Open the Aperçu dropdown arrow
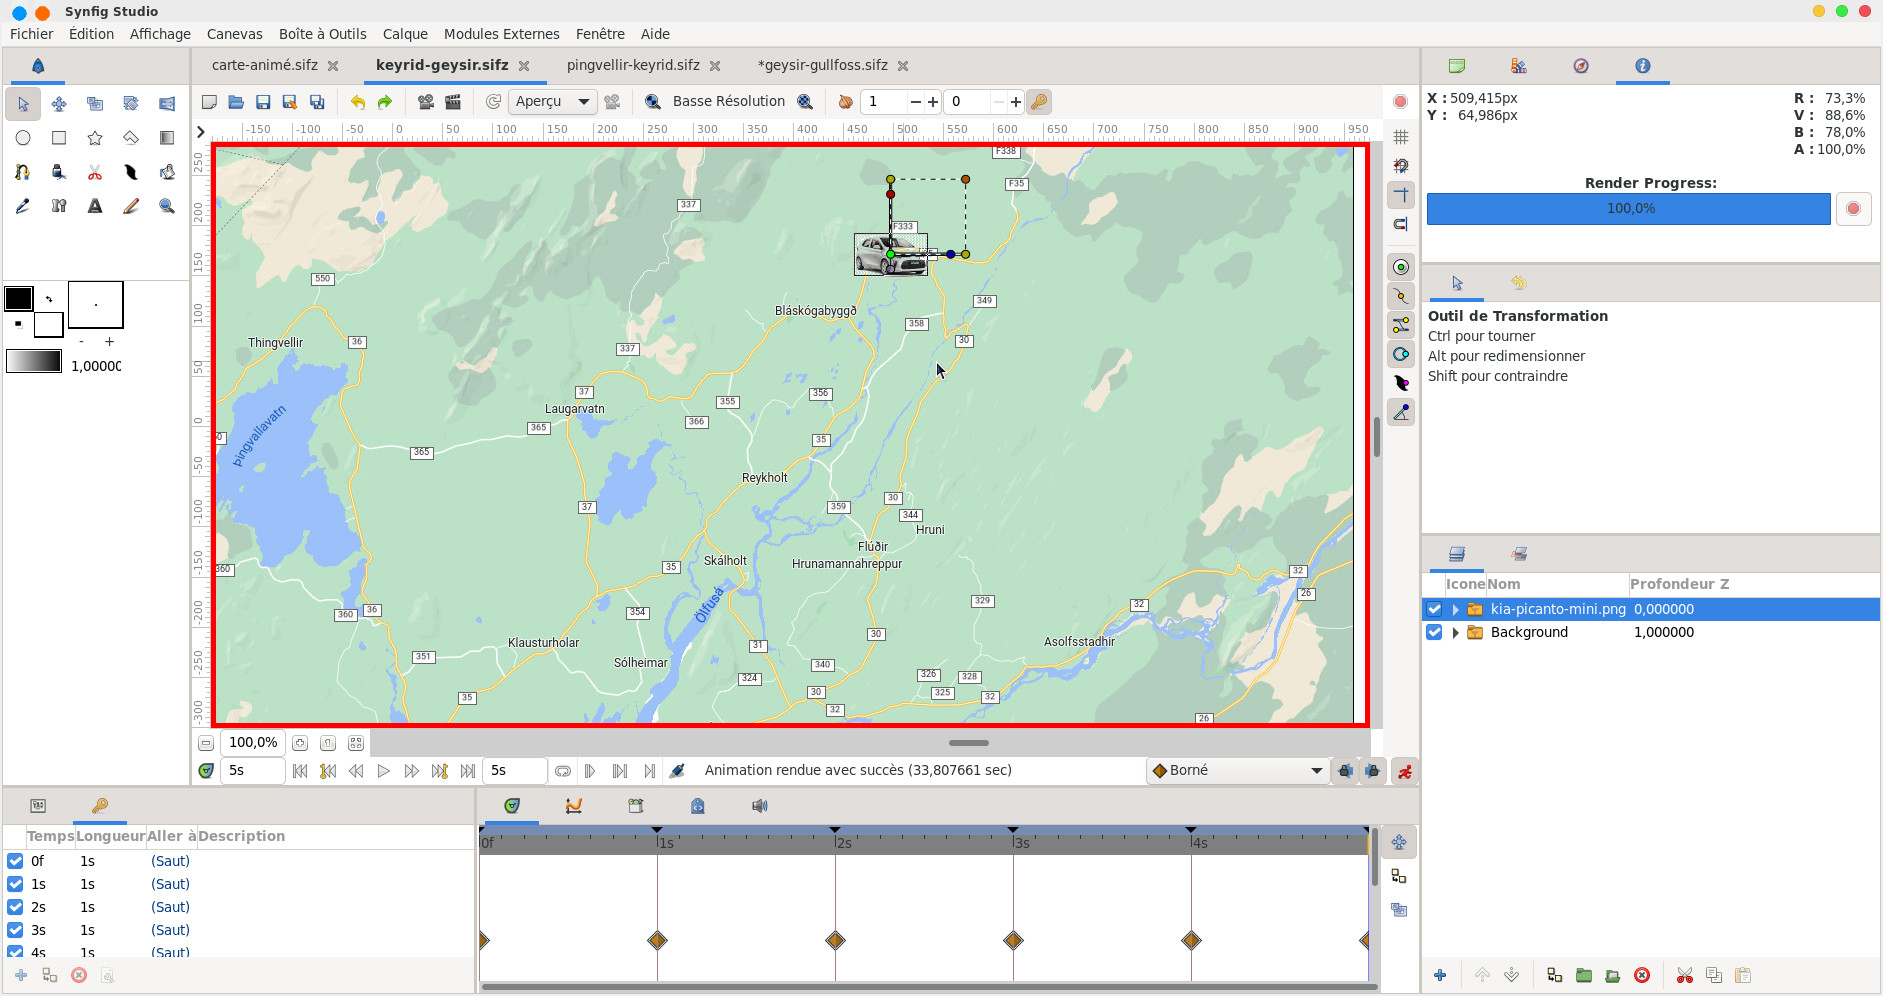 [584, 102]
